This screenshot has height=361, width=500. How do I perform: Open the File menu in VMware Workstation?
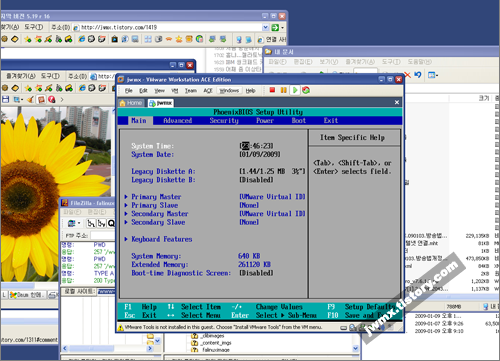pos(129,91)
